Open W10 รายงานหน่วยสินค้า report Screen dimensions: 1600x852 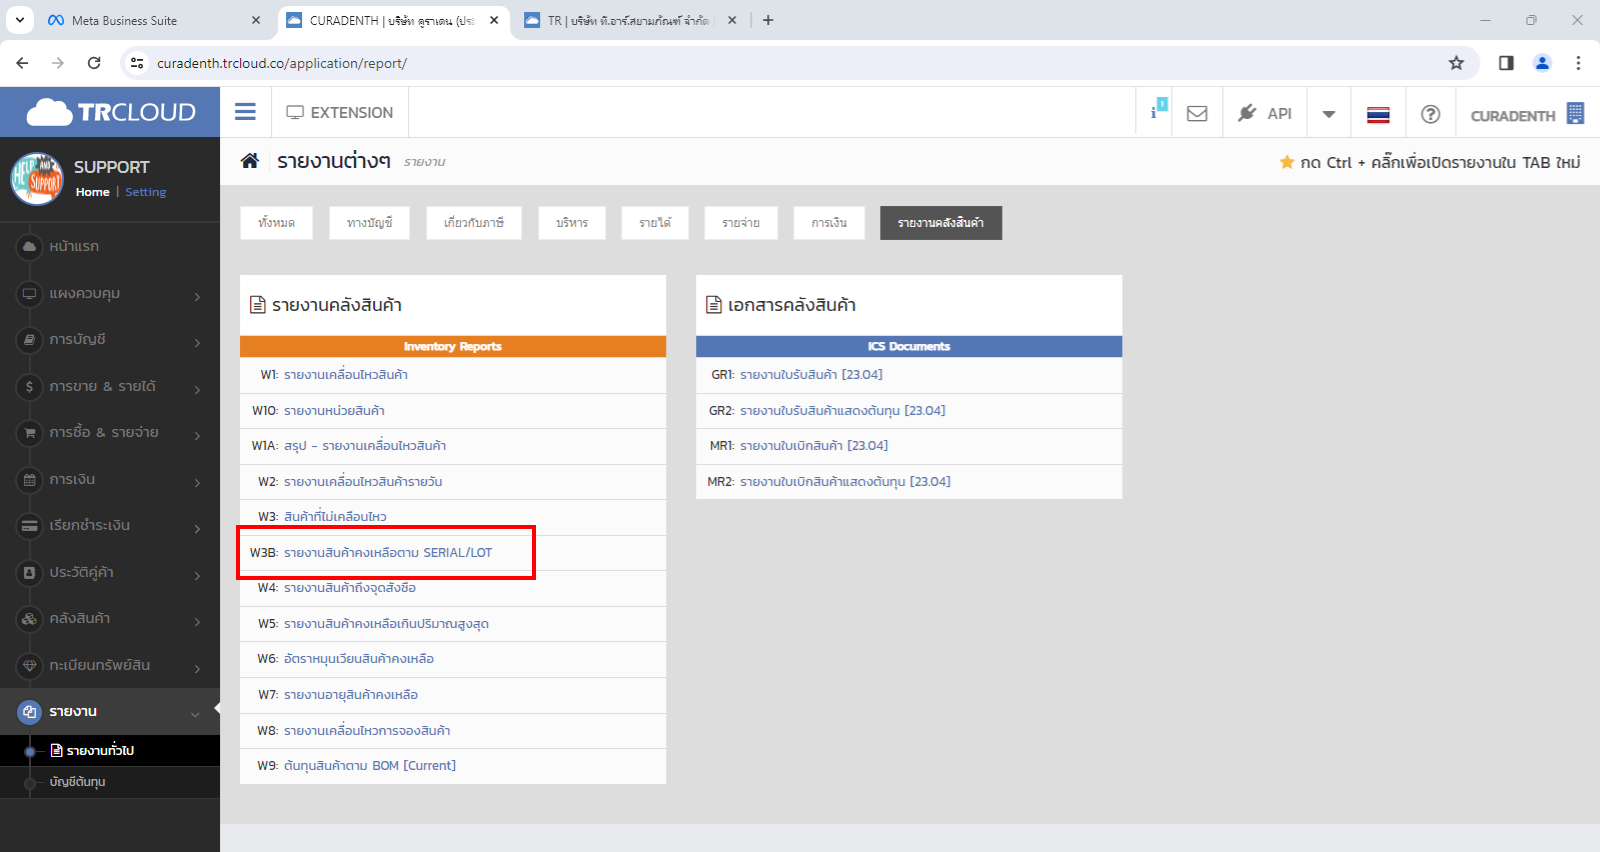[334, 411]
